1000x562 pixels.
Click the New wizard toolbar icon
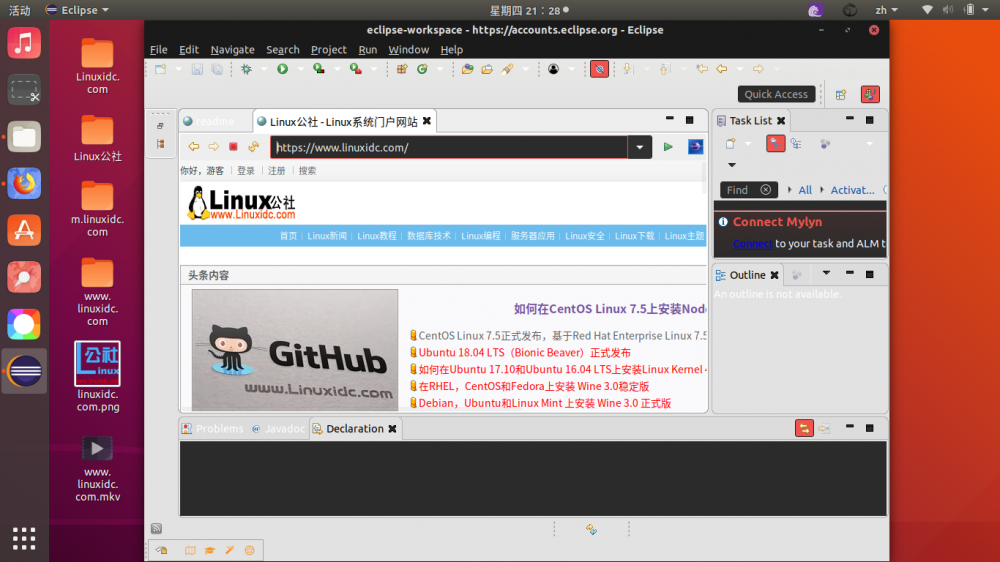coord(161,69)
